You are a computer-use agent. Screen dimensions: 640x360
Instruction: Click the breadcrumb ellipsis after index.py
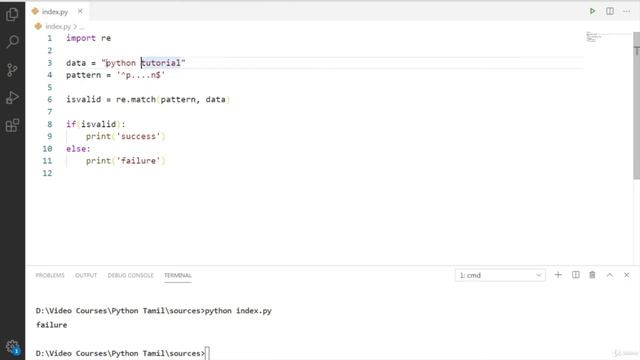click(82, 27)
